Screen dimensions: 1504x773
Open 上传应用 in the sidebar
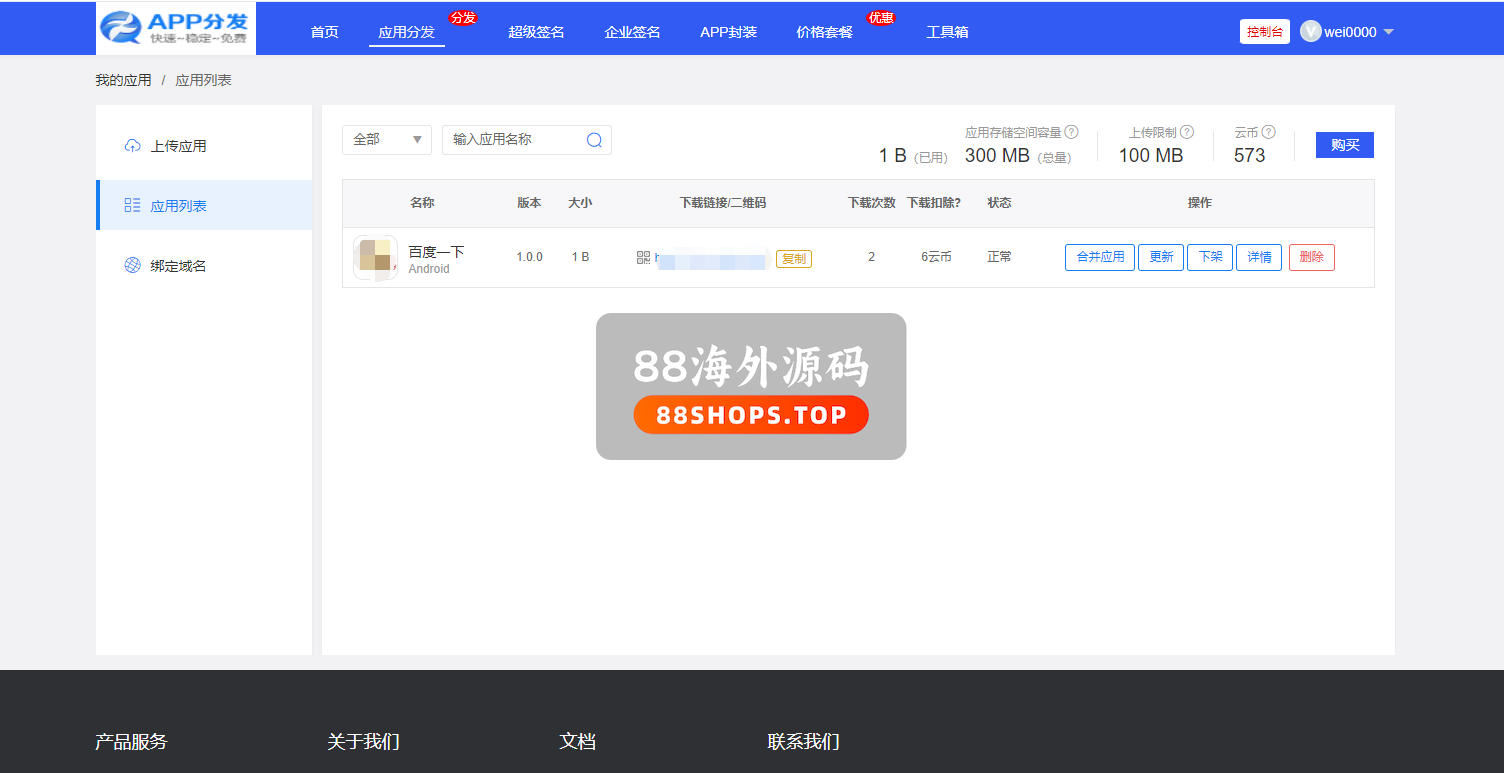coord(178,146)
